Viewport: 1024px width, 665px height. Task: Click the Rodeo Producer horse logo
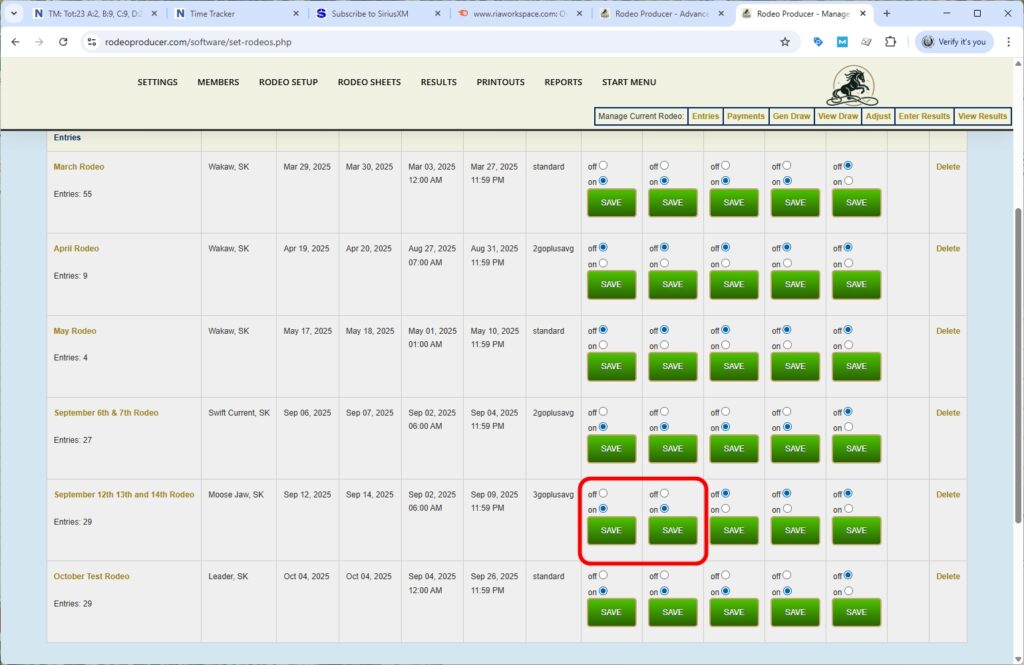point(851,86)
